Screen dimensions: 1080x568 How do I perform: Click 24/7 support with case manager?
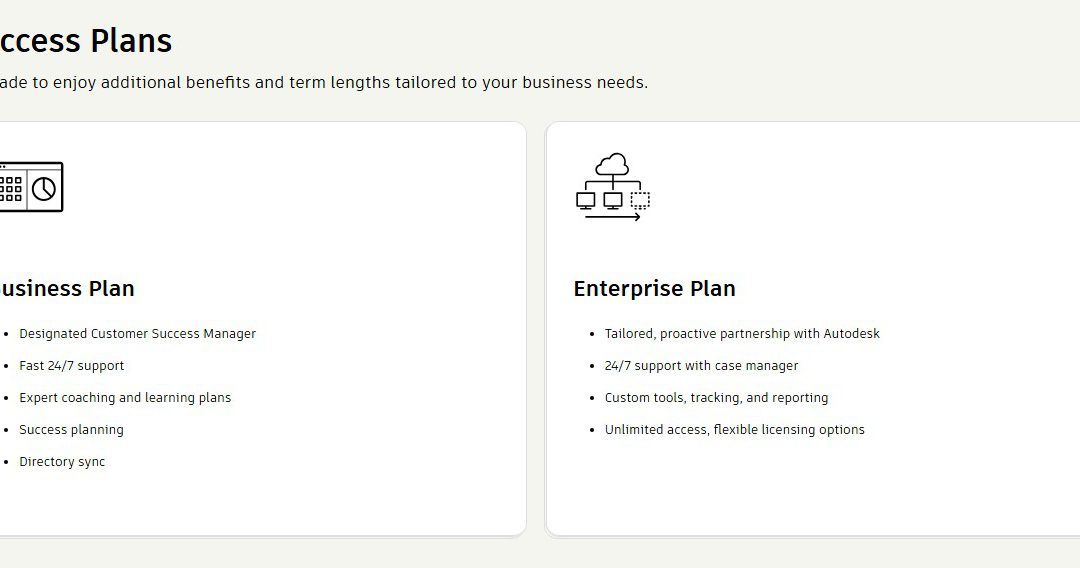701,366
